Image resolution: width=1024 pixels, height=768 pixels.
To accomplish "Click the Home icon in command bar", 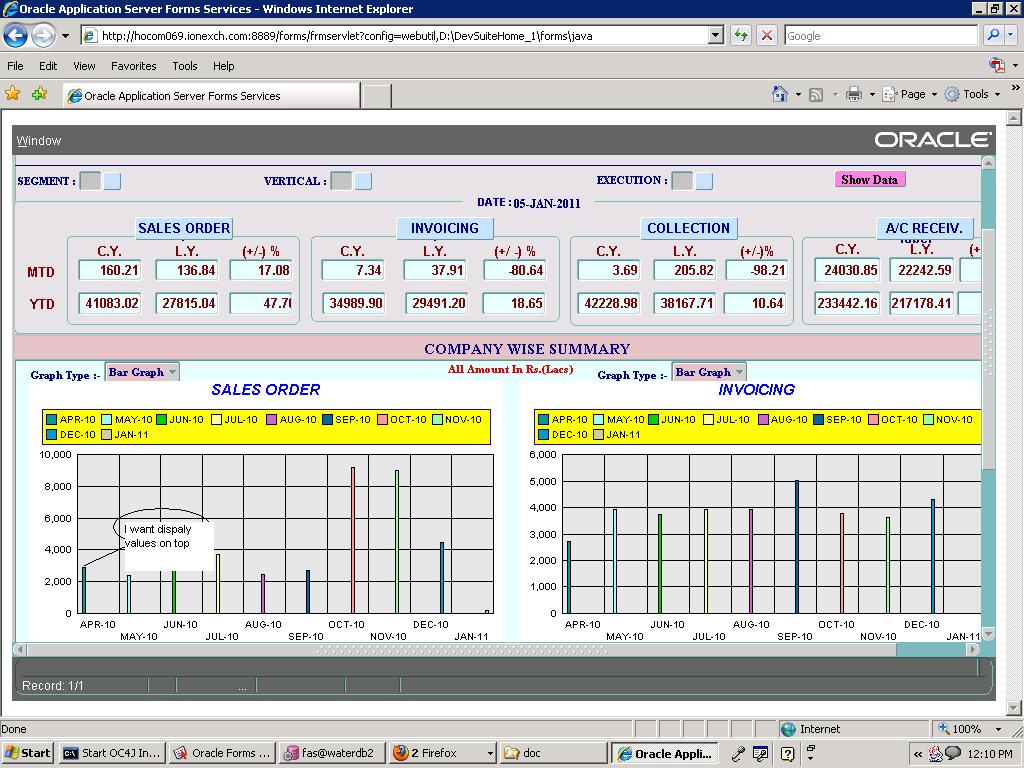I will [x=780, y=94].
